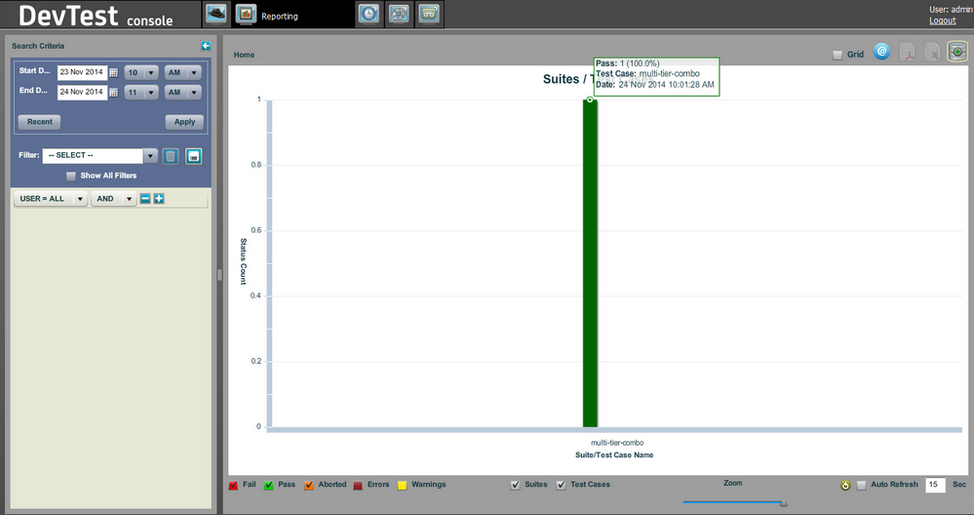This screenshot has width=974, height=515.
Task: Click the Recent button
Action: (x=40, y=122)
